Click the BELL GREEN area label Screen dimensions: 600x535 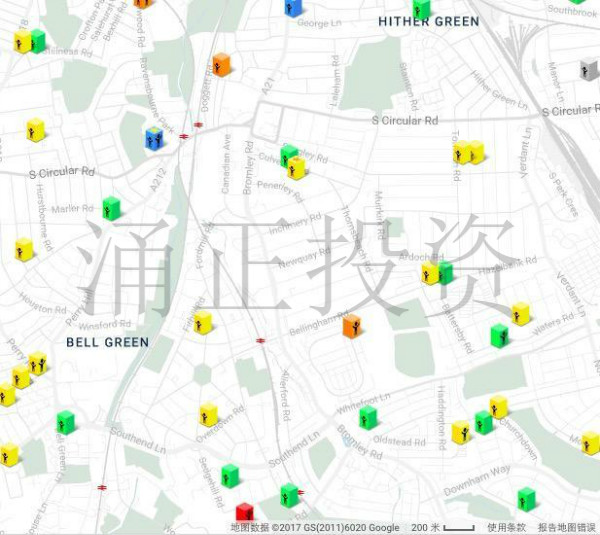point(108,342)
